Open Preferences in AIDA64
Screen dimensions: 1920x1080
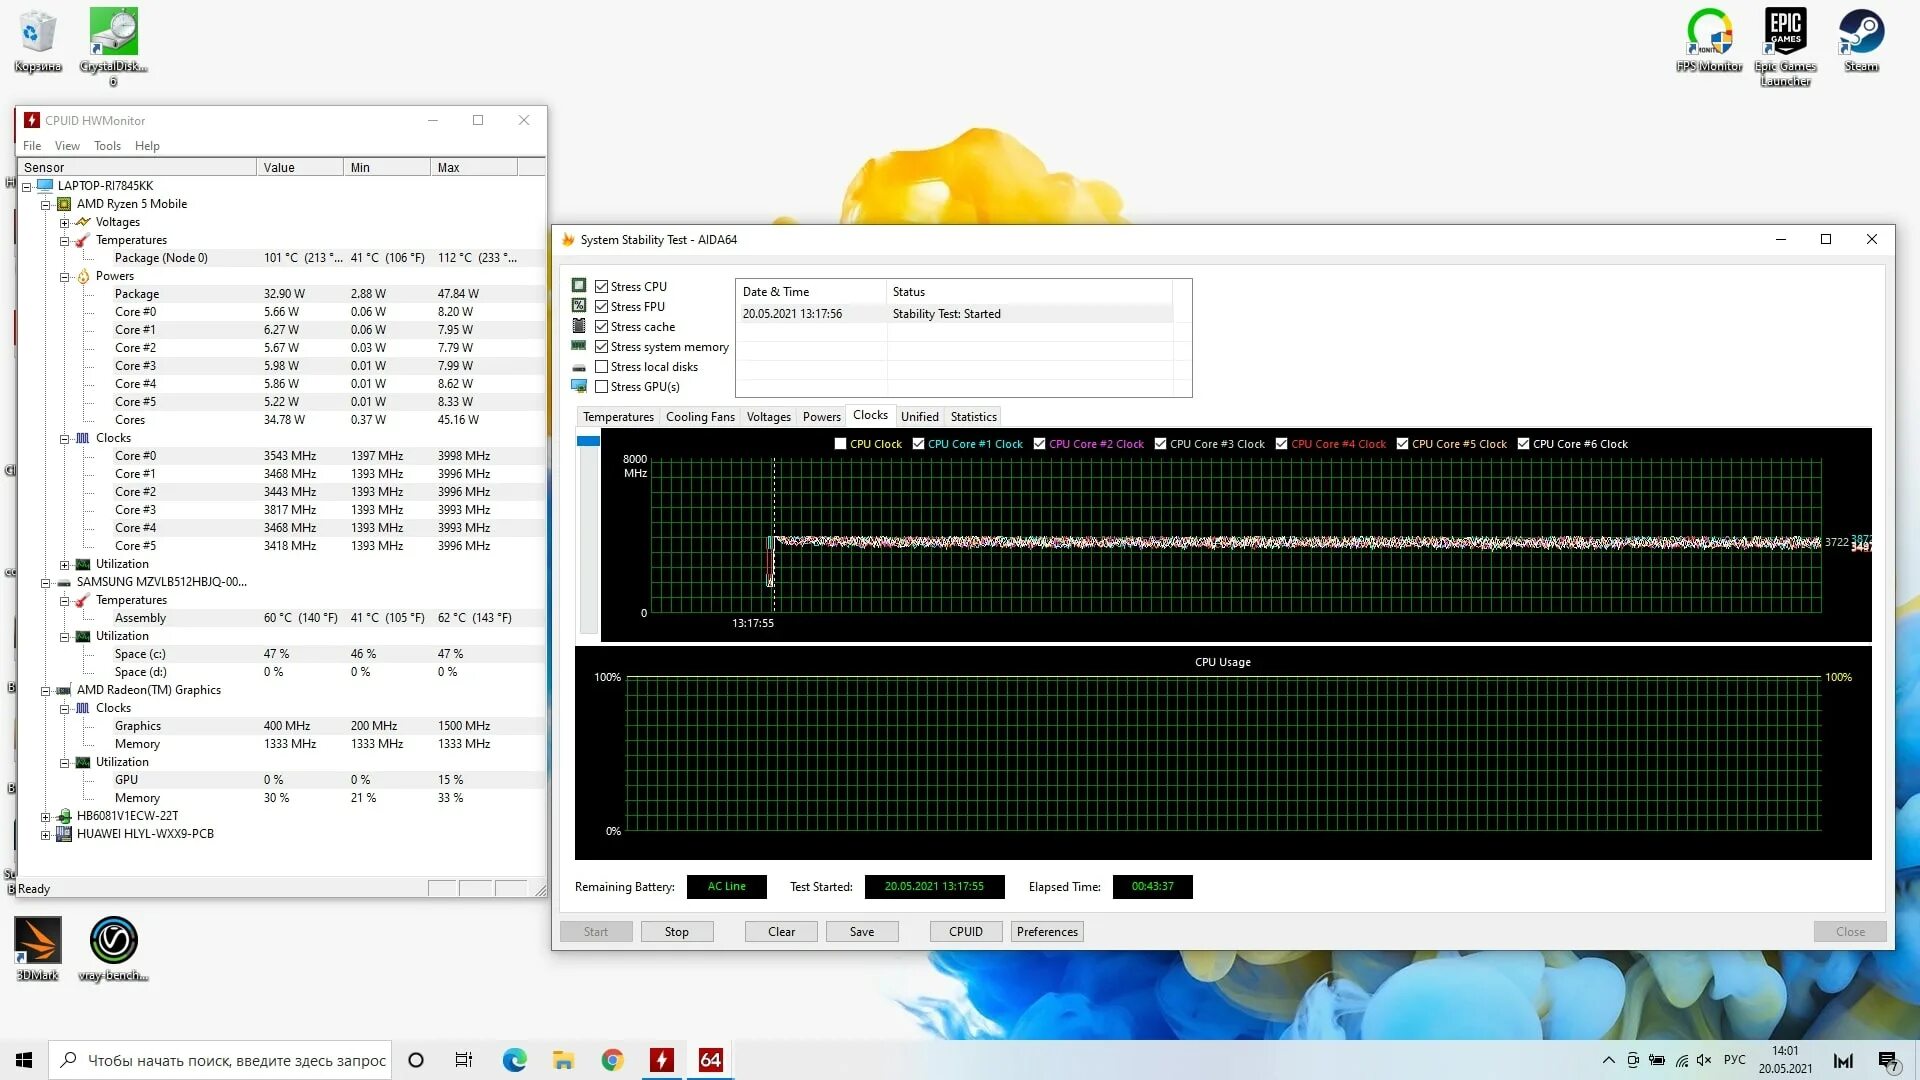tap(1047, 932)
